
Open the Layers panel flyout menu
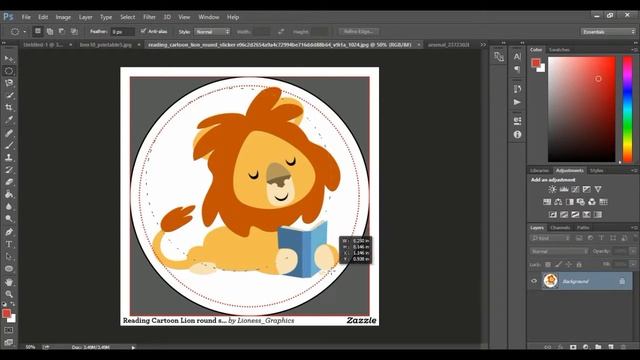tap(634, 228)
